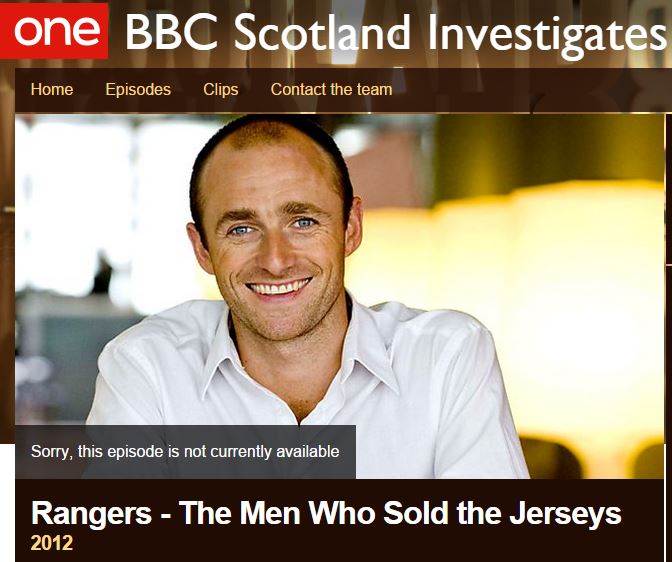Click the word 'Jerseys' in the episode title
Viewport: 672px width, 562px height.
click(565, 514)
